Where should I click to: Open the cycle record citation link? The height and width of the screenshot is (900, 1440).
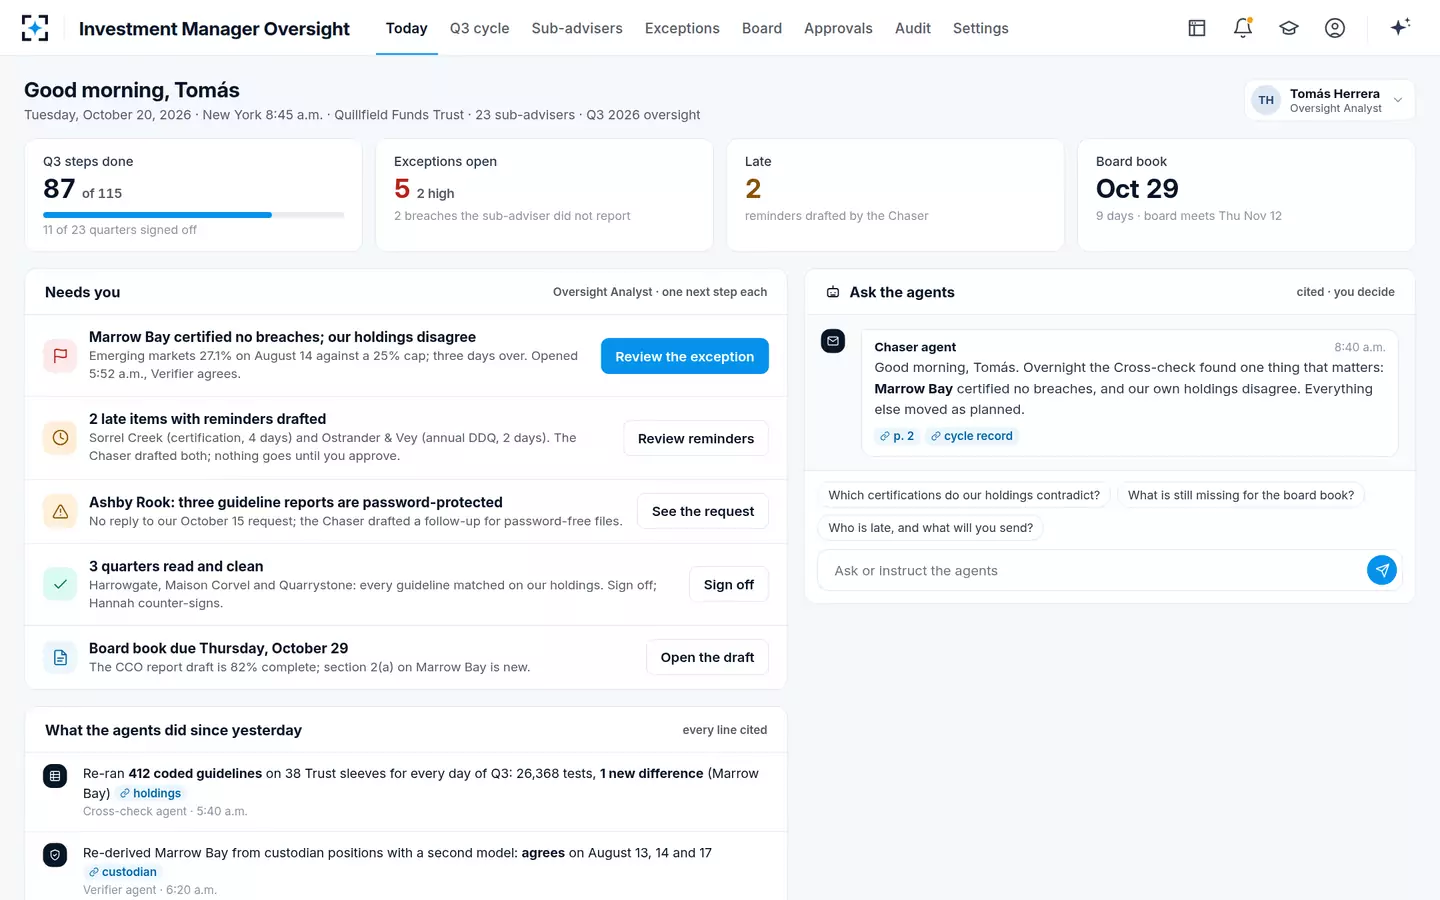(x=972, y=436)
